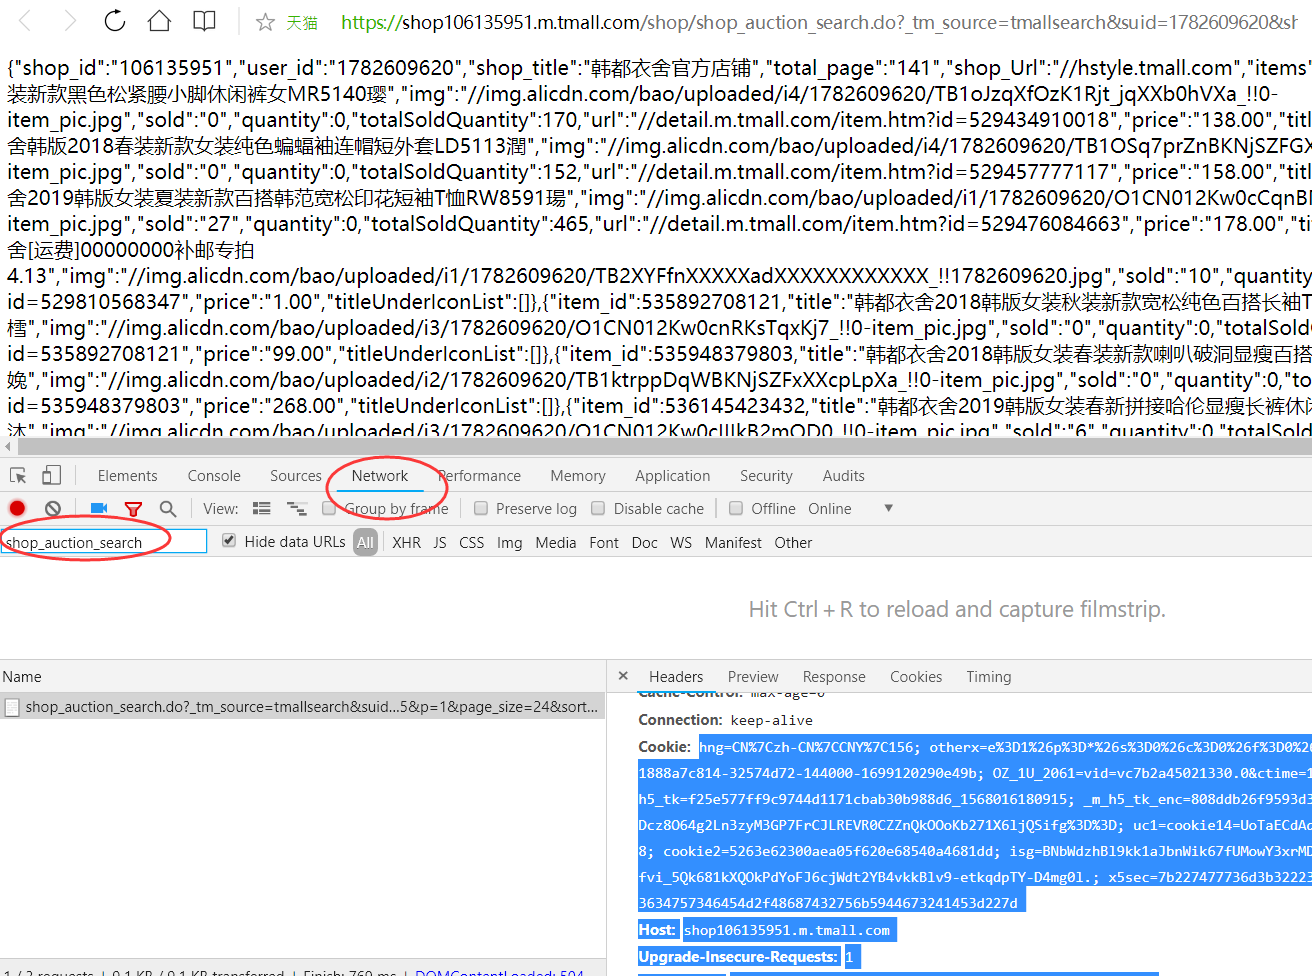Click the shop_auction_search filter text field

tap(104, 542)
